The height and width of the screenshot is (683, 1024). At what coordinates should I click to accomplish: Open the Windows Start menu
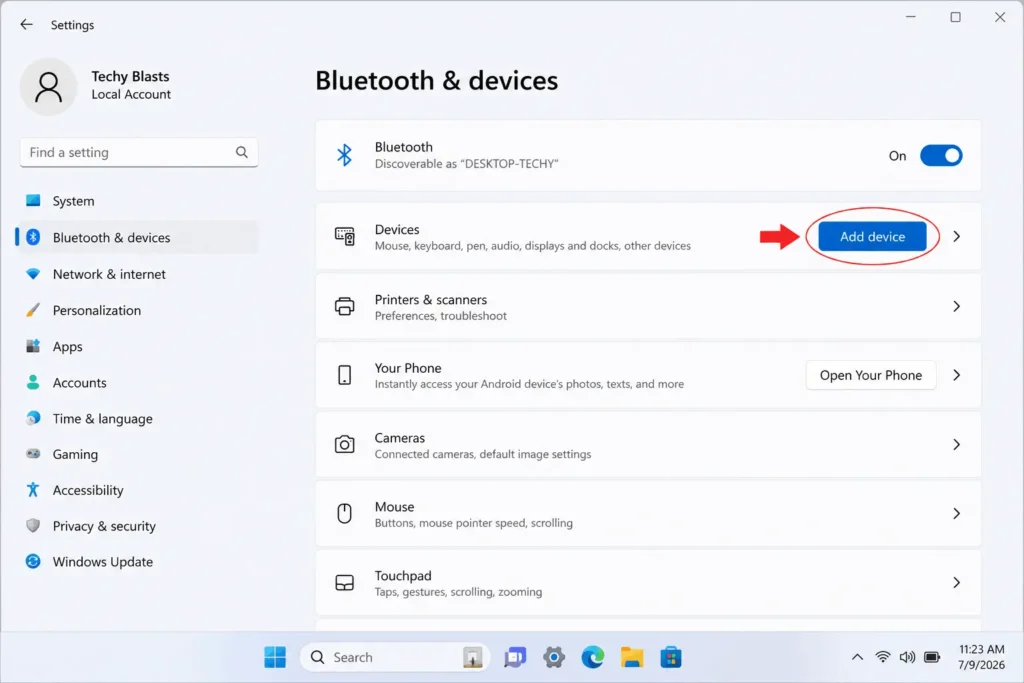(x=275, y=658)
